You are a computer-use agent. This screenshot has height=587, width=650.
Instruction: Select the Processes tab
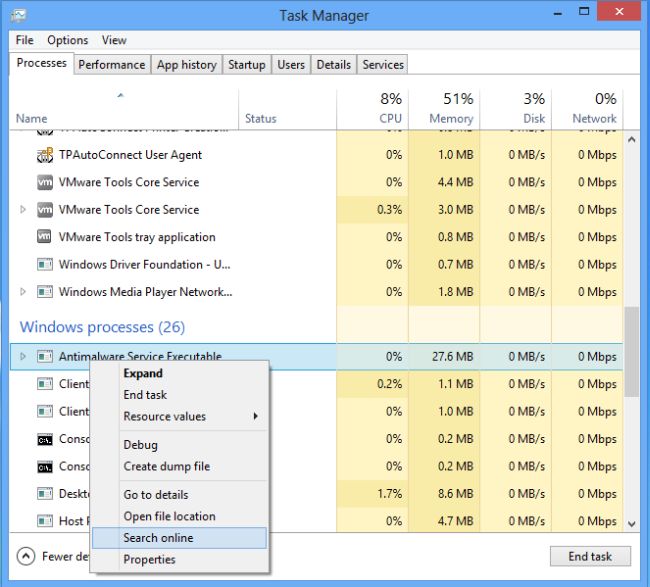[x=41, y=63]
